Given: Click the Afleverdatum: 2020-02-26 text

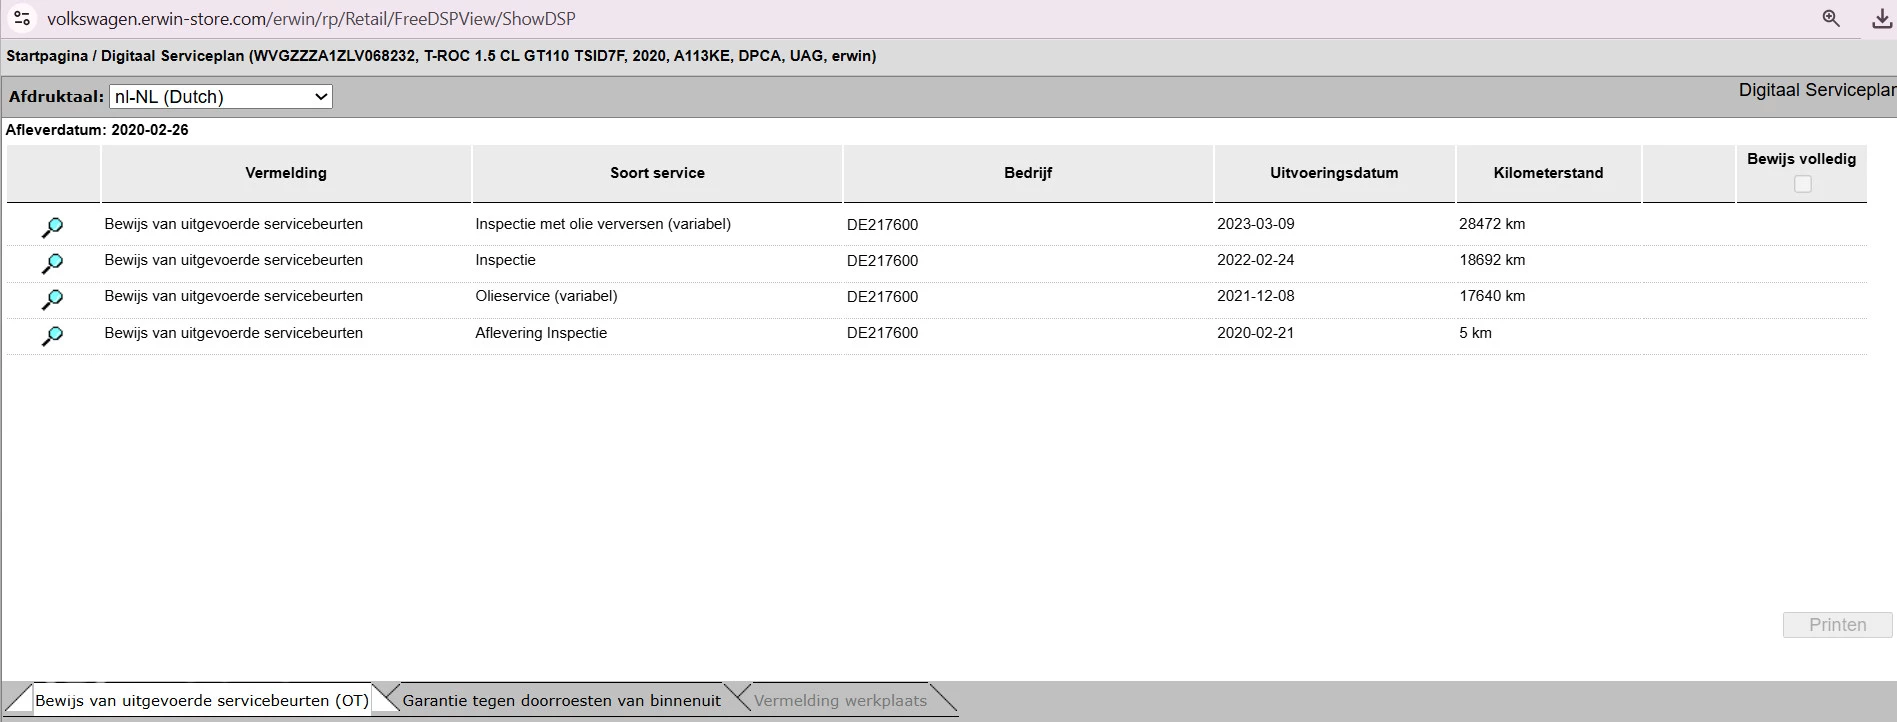Looking at the screenshot, I should point(97,130).
